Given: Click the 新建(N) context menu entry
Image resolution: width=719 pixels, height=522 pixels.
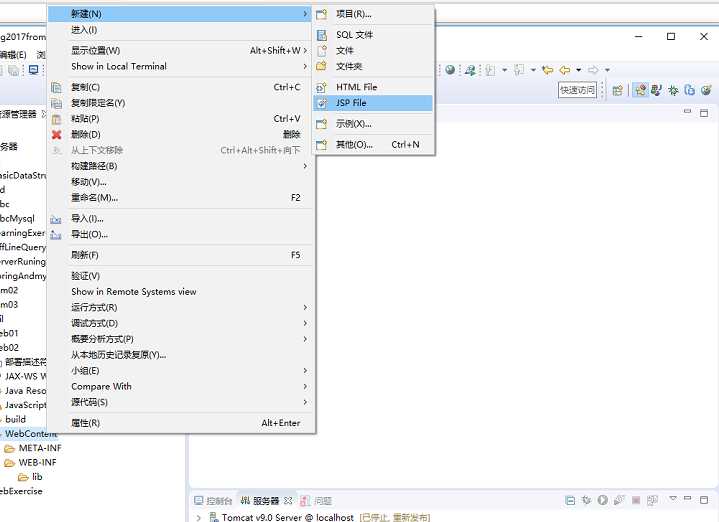Looking at the screenshot, I should pos(181,14).
